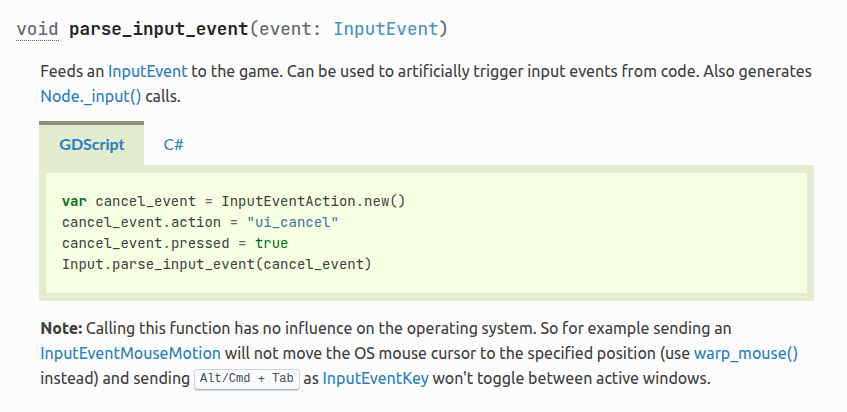Image resolution: width=847 pixels, height=412 pixels.
Task: Click InputEventAction.new() in the code sample
Action: pyautogui.click(x=313, y=200)
